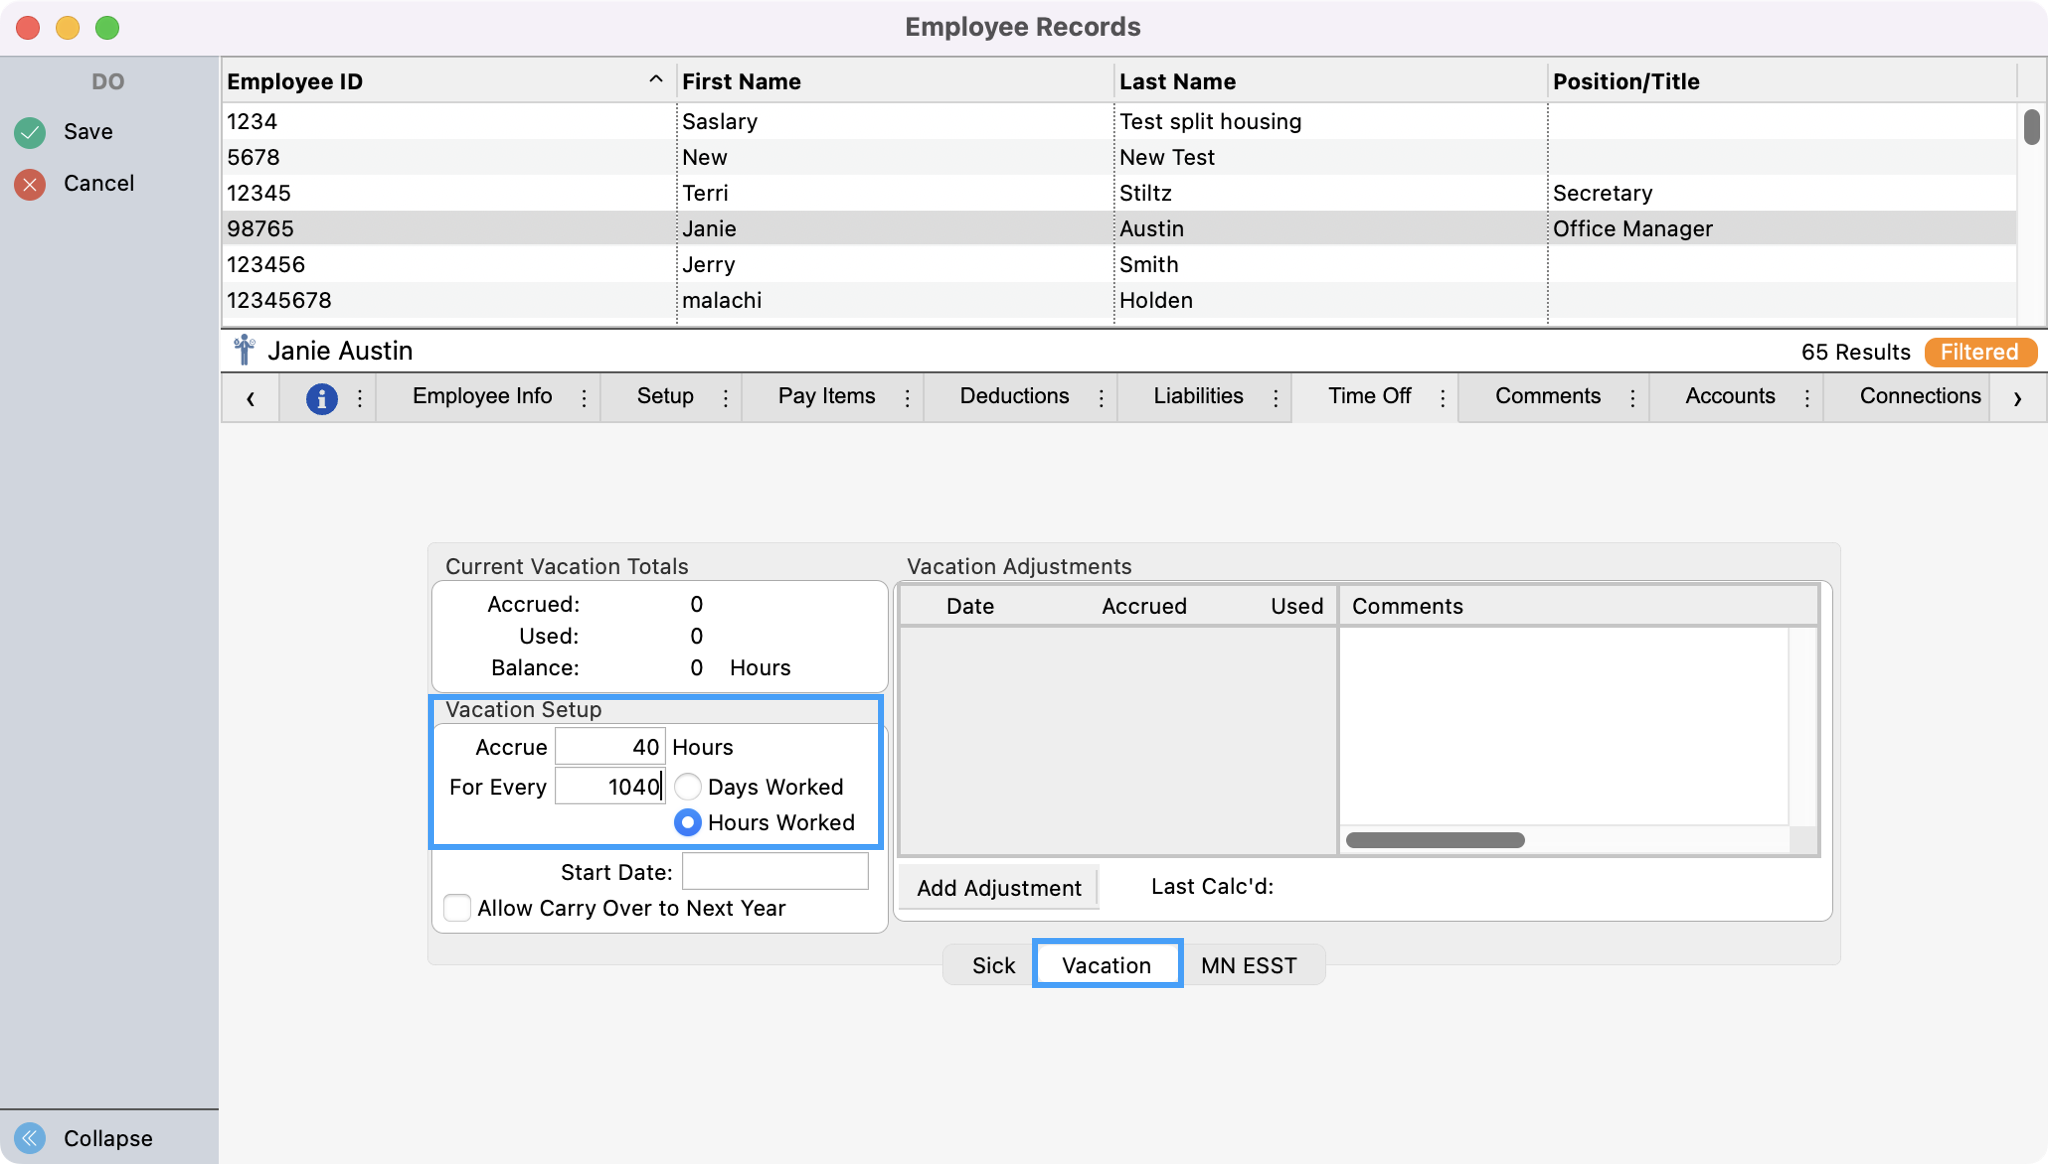
Task: Switch to the Sick tab
Action: (x=993, y=965)
